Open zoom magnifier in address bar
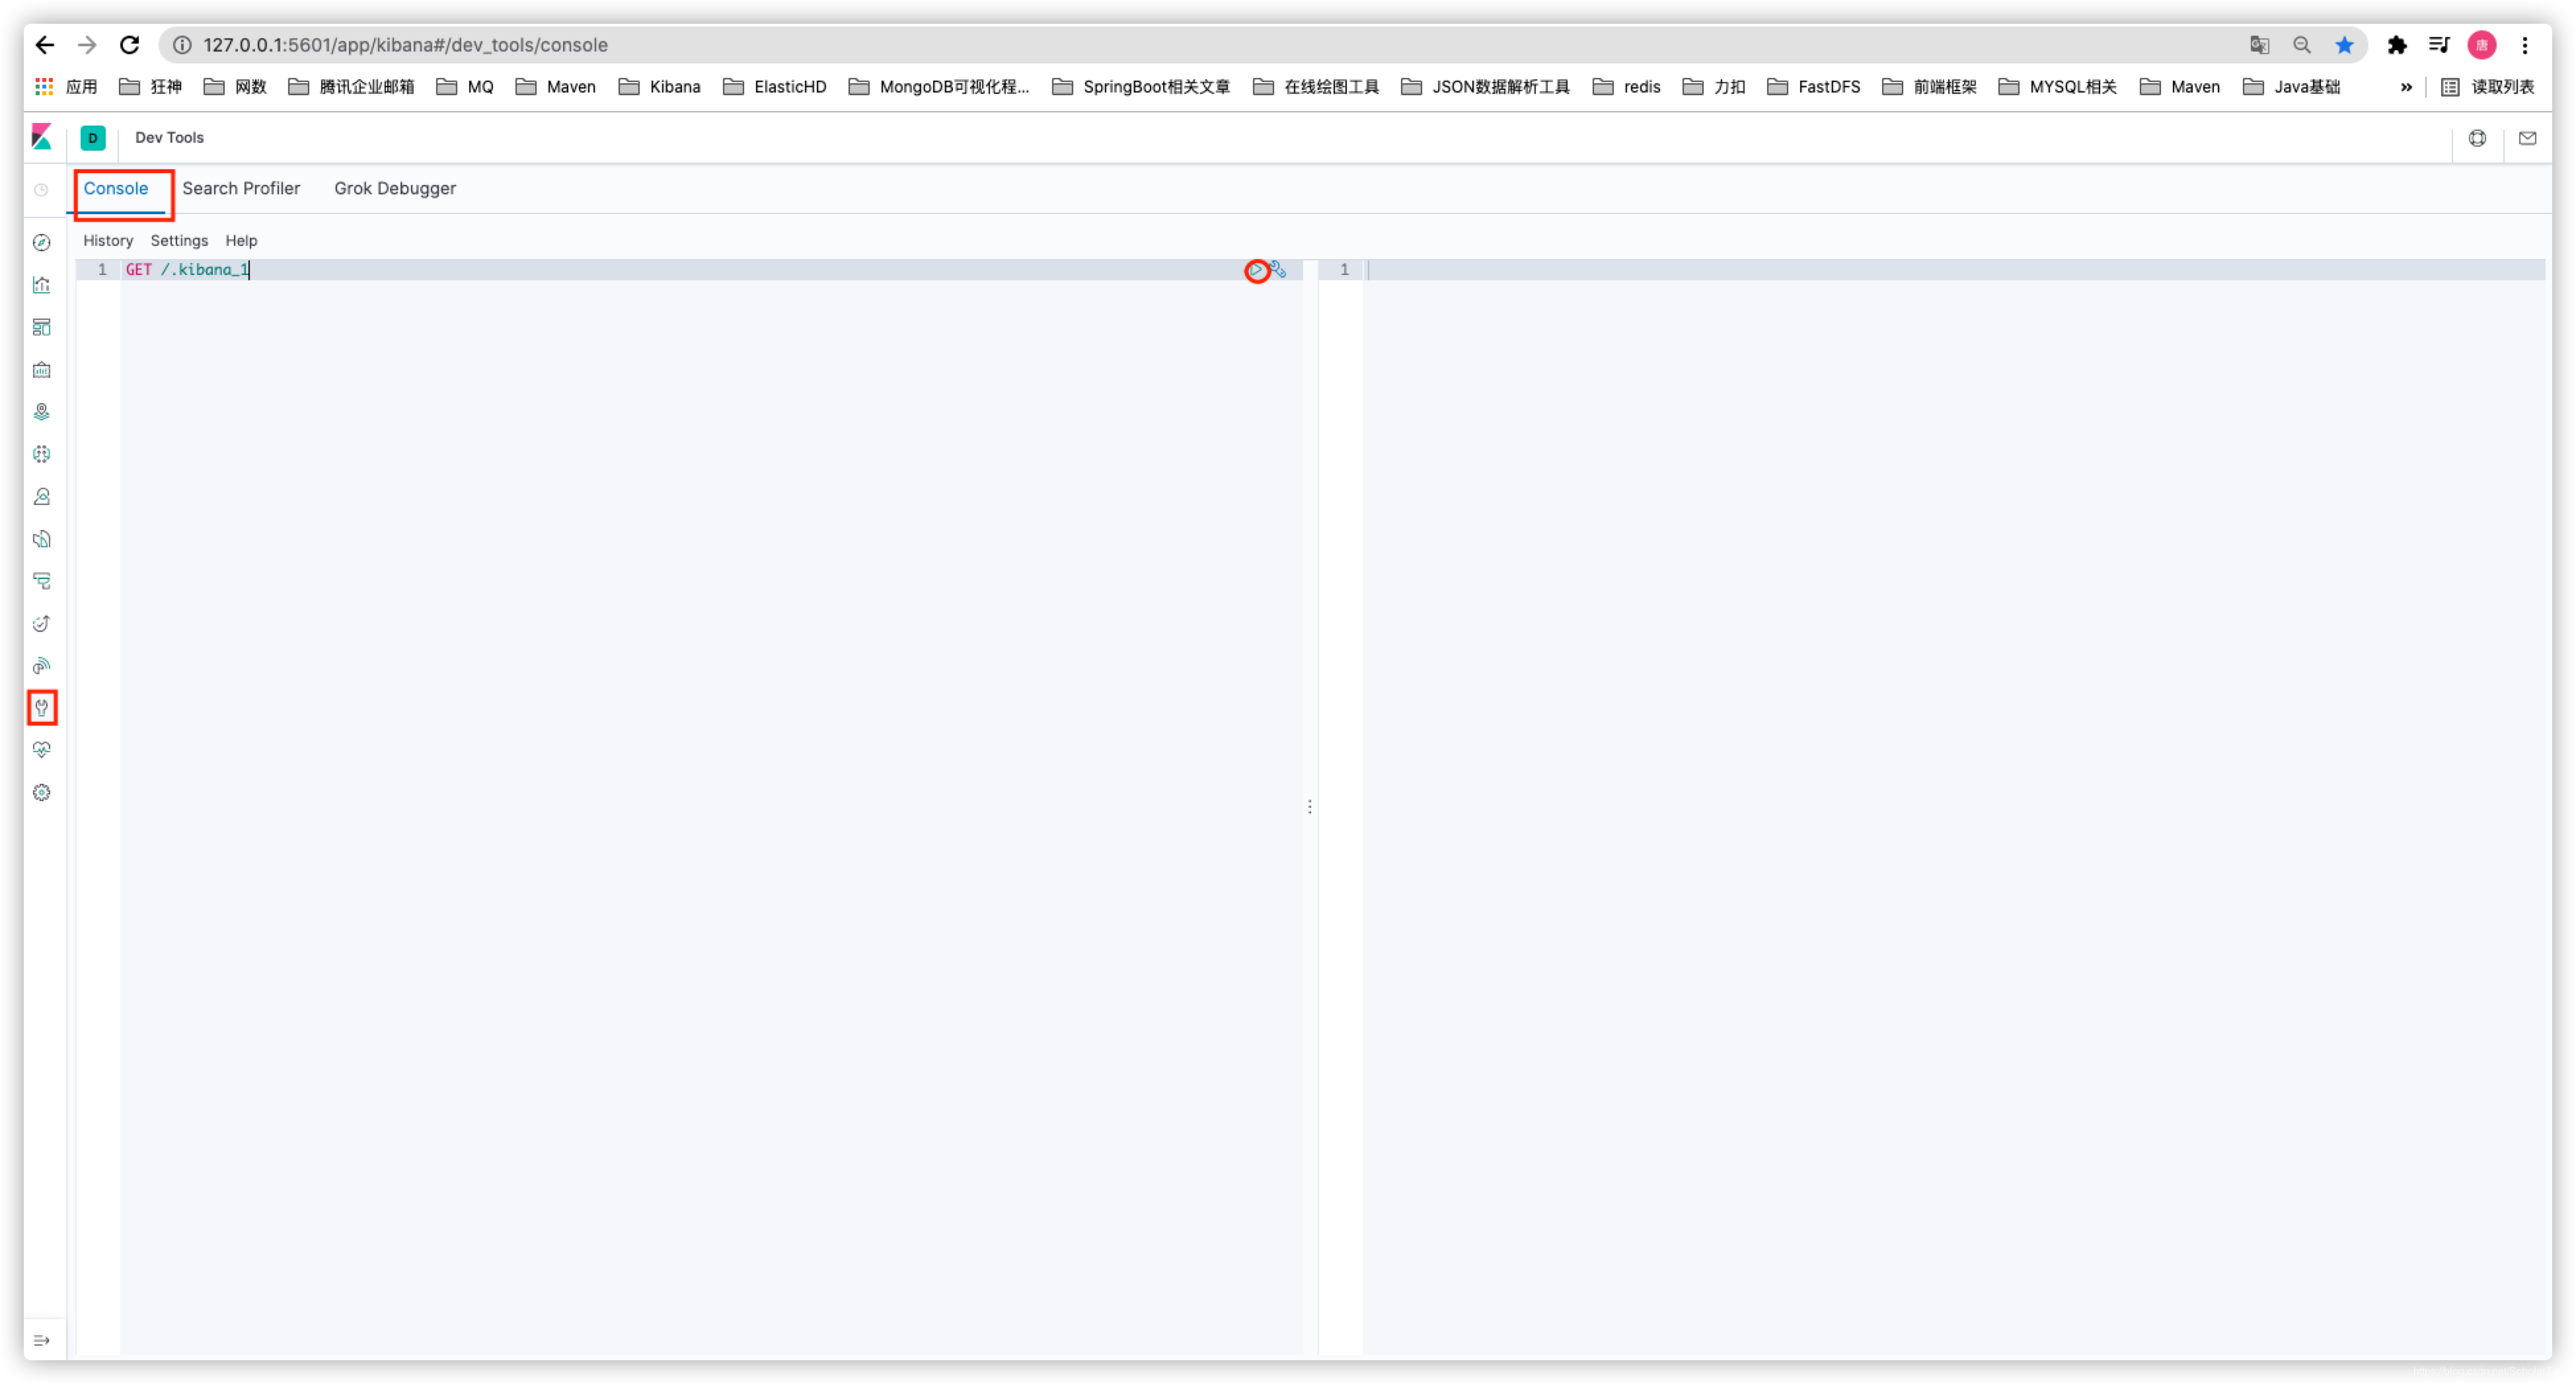 tap(2302, 45)
